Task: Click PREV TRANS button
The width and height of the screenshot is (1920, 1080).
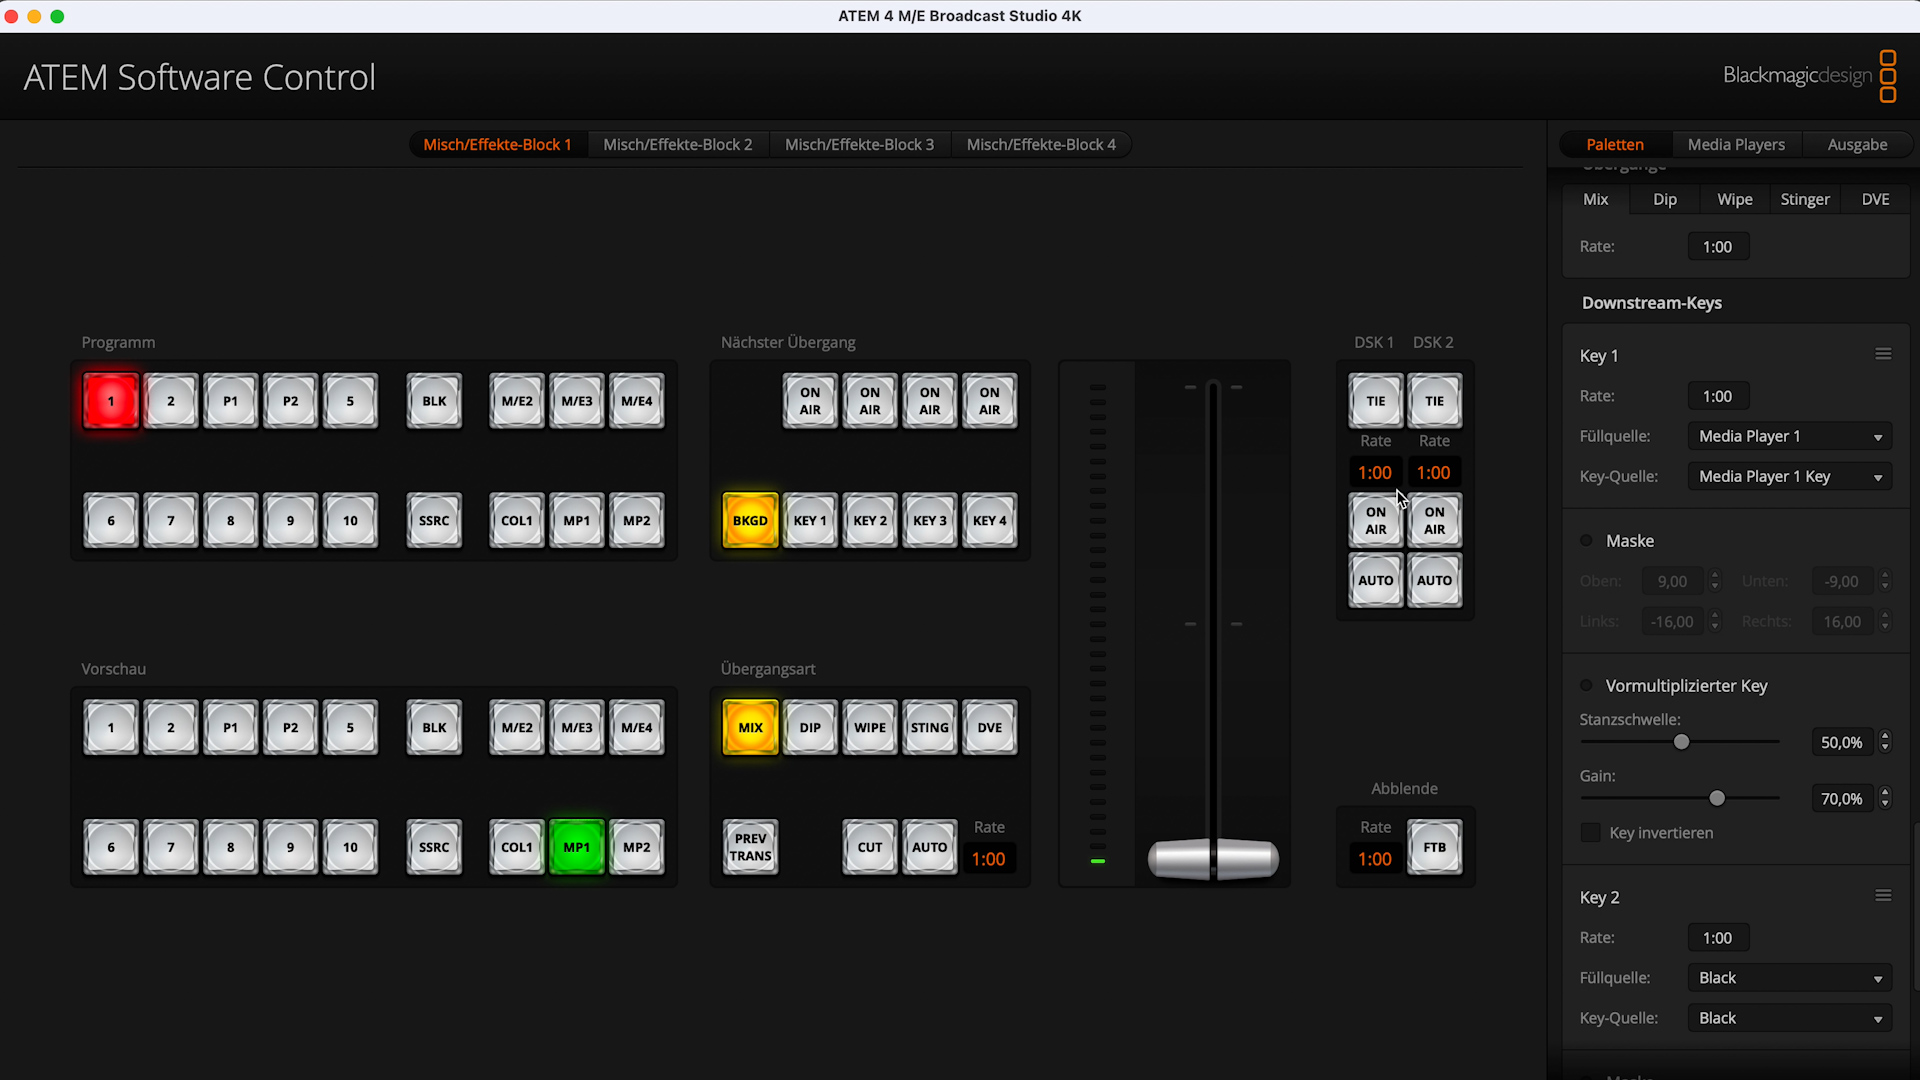Action: coord(749,847)
